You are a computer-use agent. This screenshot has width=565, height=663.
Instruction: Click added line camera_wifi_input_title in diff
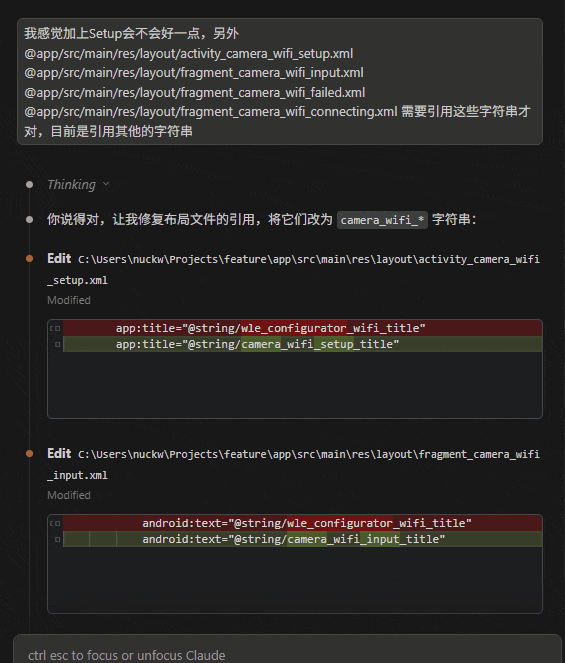302,539
